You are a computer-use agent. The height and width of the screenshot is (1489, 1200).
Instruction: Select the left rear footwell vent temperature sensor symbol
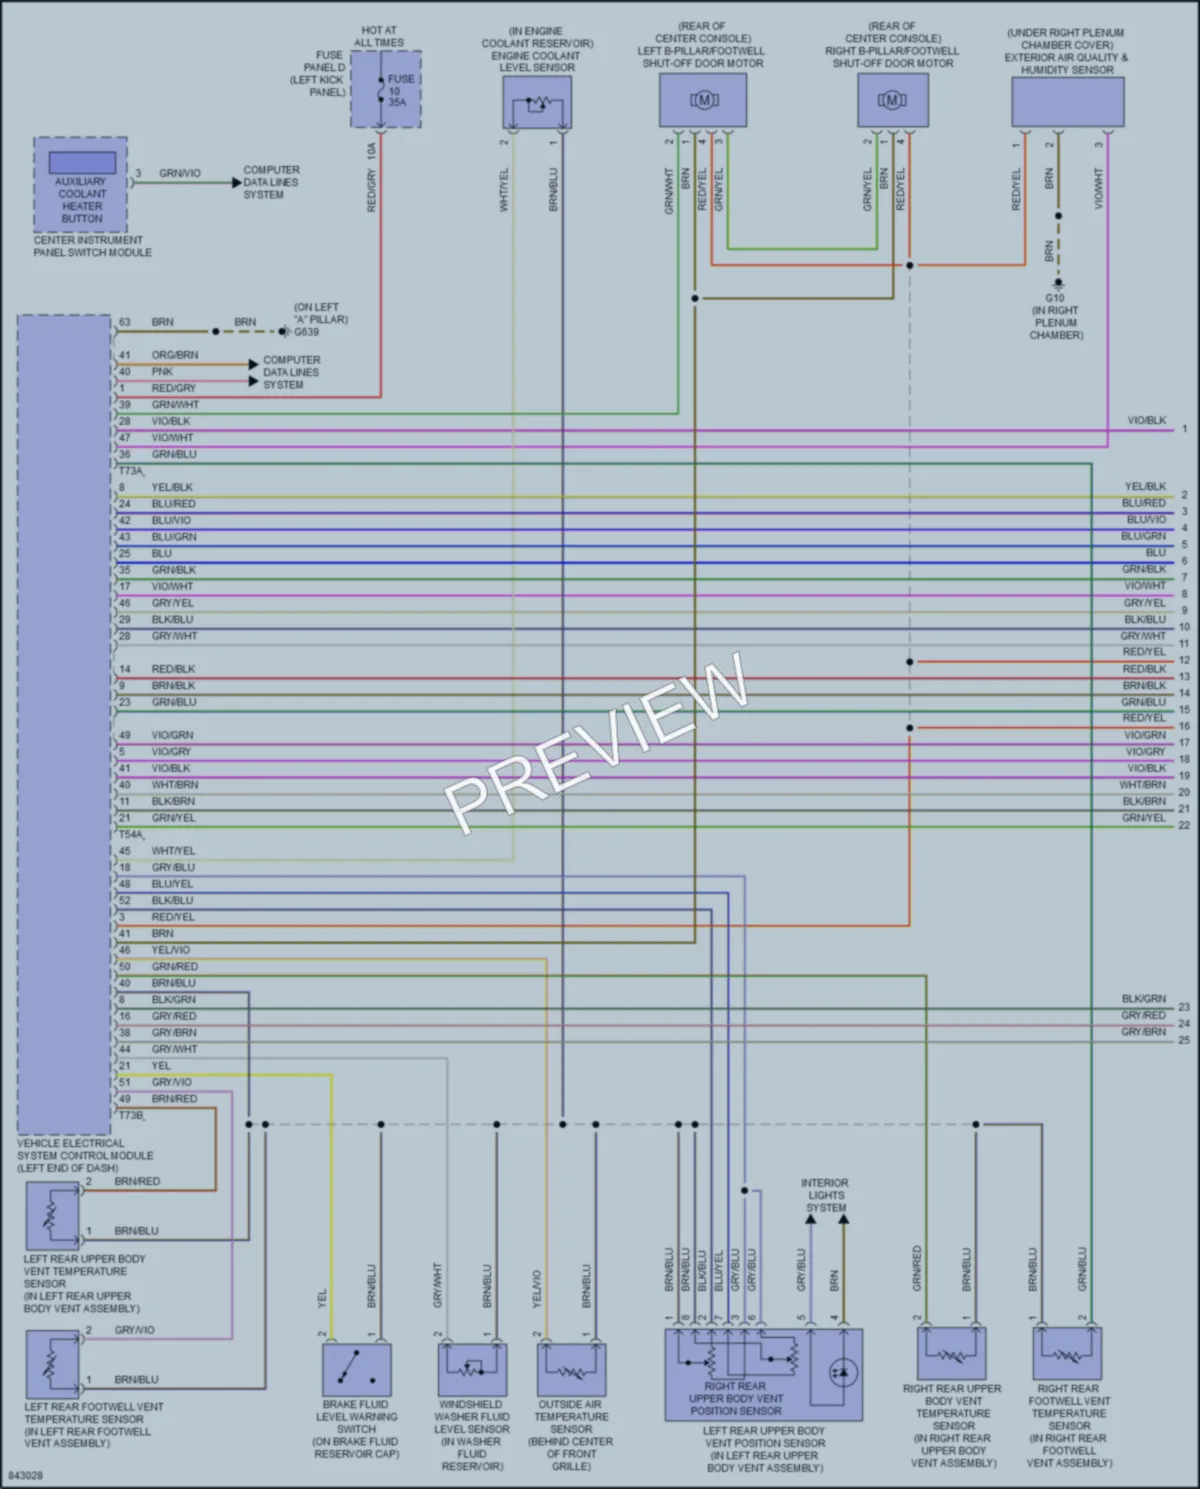click(52, 1364)
